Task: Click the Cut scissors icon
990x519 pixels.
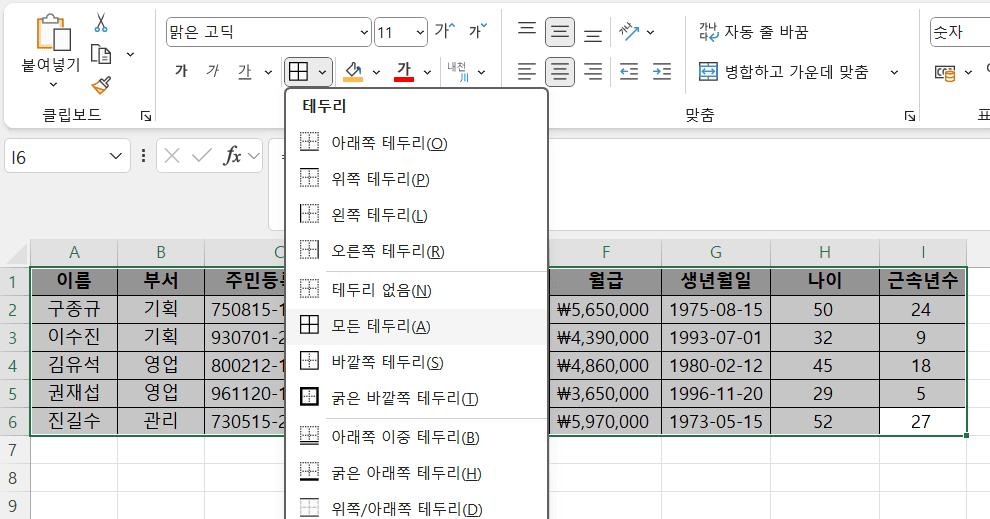Action: pyautogui.click(x=101, y=22)
